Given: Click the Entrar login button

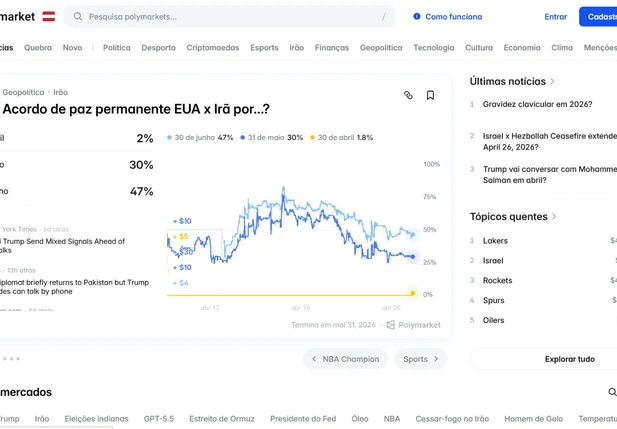Looking at the screenshot, I should pos(556,17).
